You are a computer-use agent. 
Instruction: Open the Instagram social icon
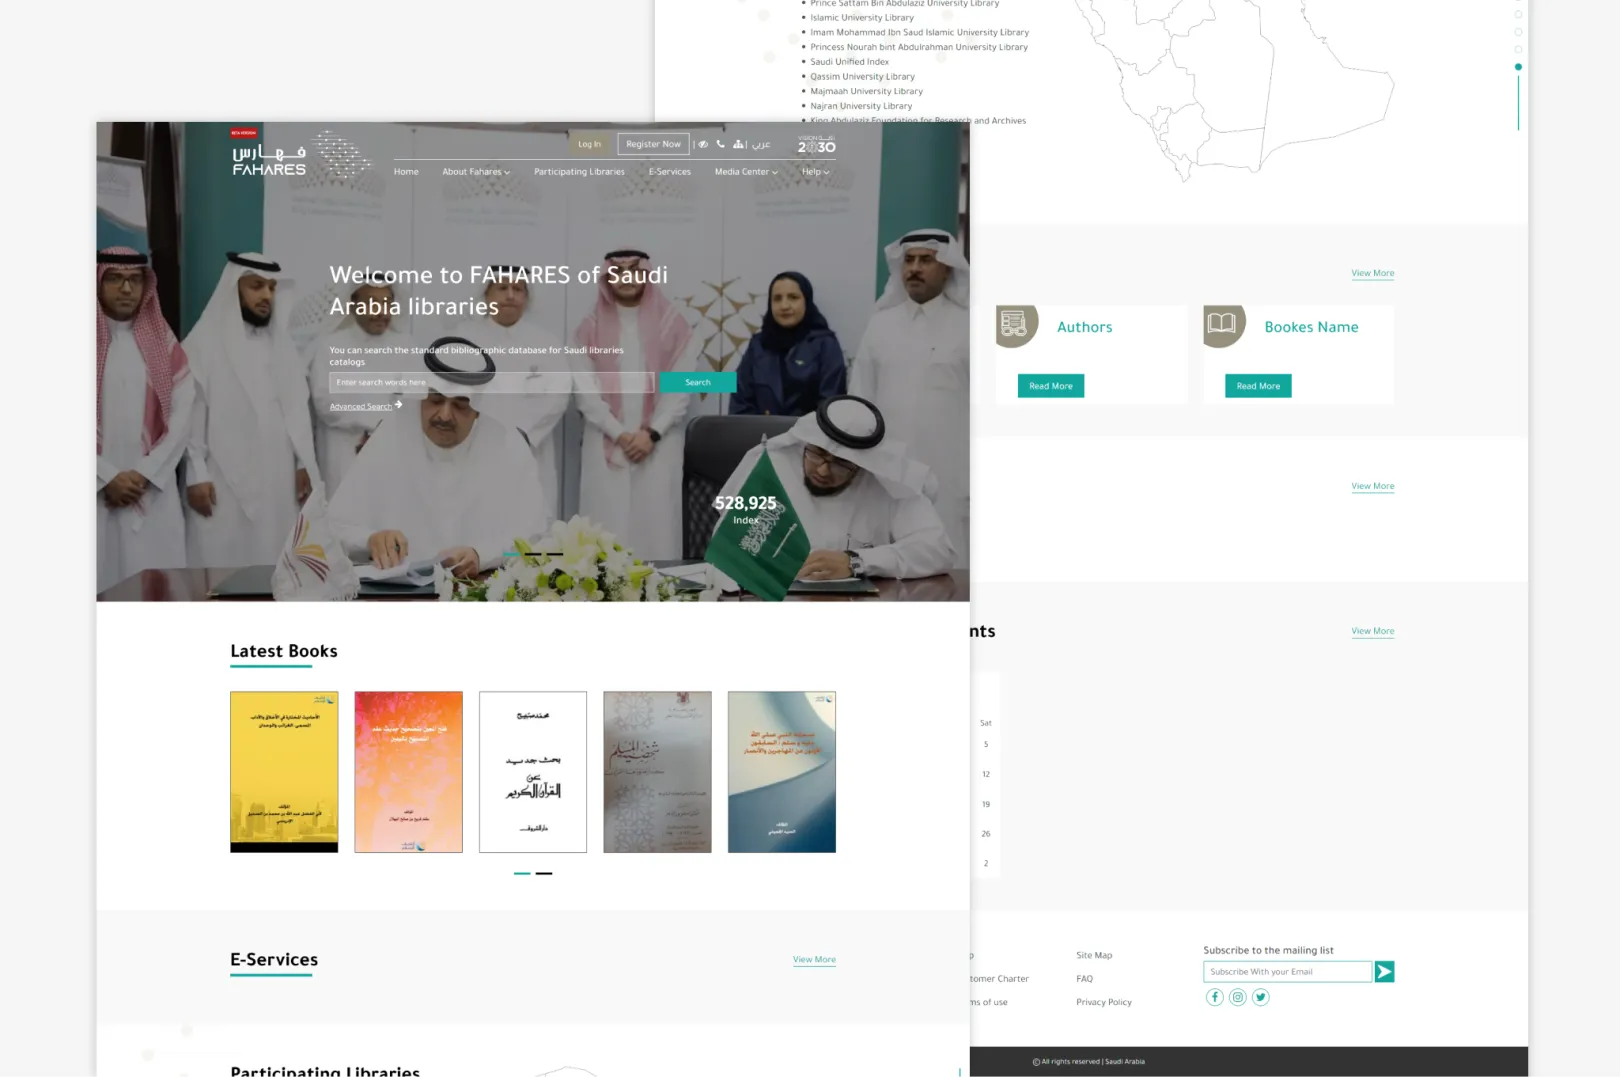coord(1237,997)
